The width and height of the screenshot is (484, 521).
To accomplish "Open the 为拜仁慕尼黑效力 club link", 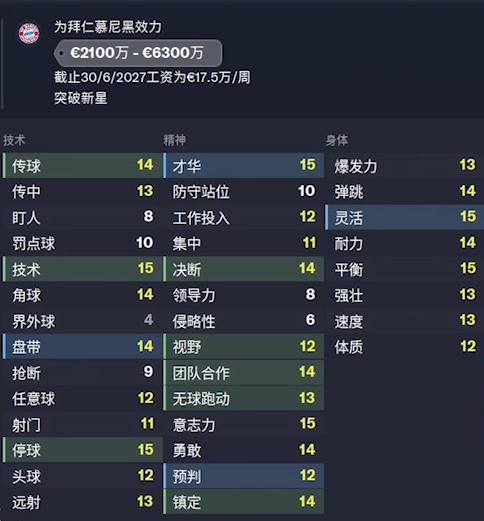I will (x=108, y=27).
